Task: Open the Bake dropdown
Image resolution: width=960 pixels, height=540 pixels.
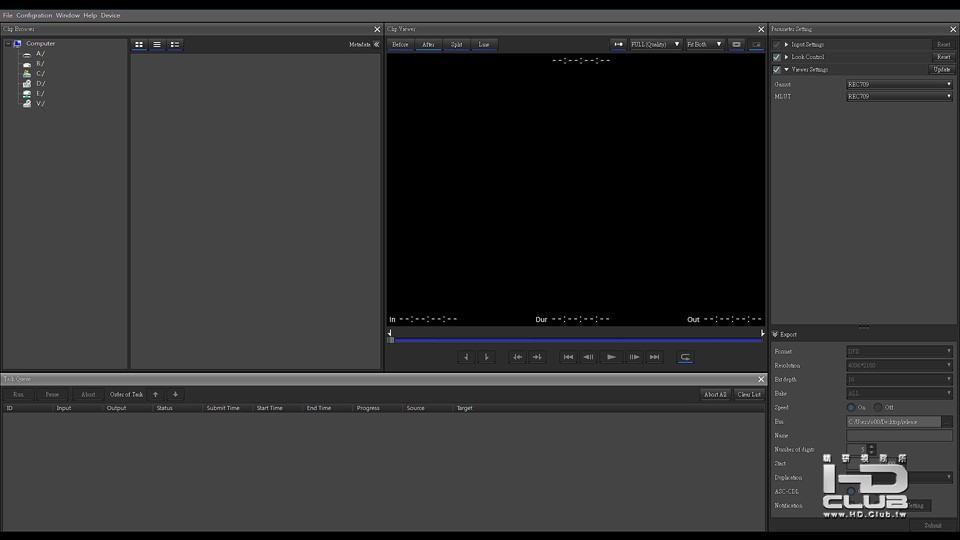Action: point(899,394)
